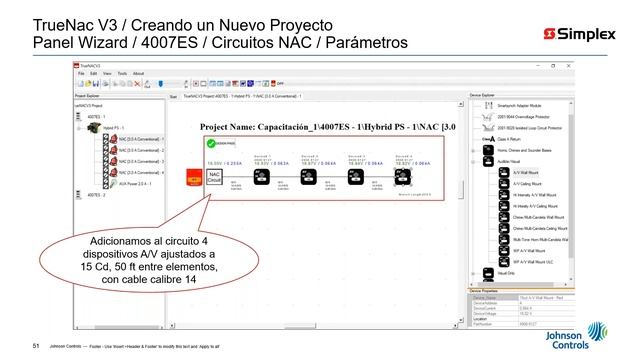
Task: Select NAC [3.0 A Conventional] - 3 in tree
Action: click(x=141, y=161)
